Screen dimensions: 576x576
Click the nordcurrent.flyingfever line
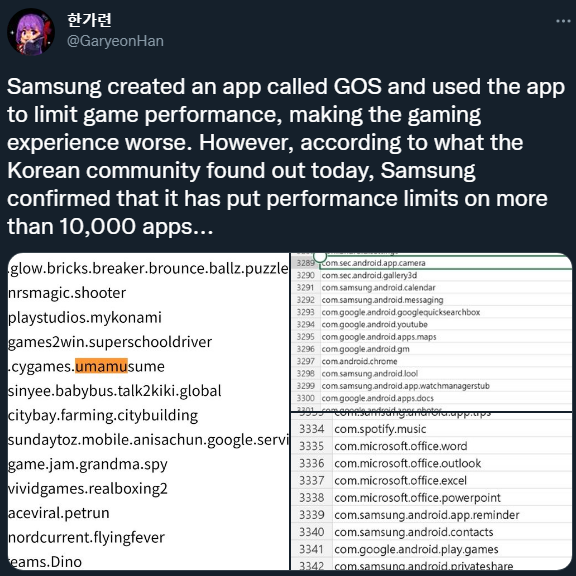point(86,537)
